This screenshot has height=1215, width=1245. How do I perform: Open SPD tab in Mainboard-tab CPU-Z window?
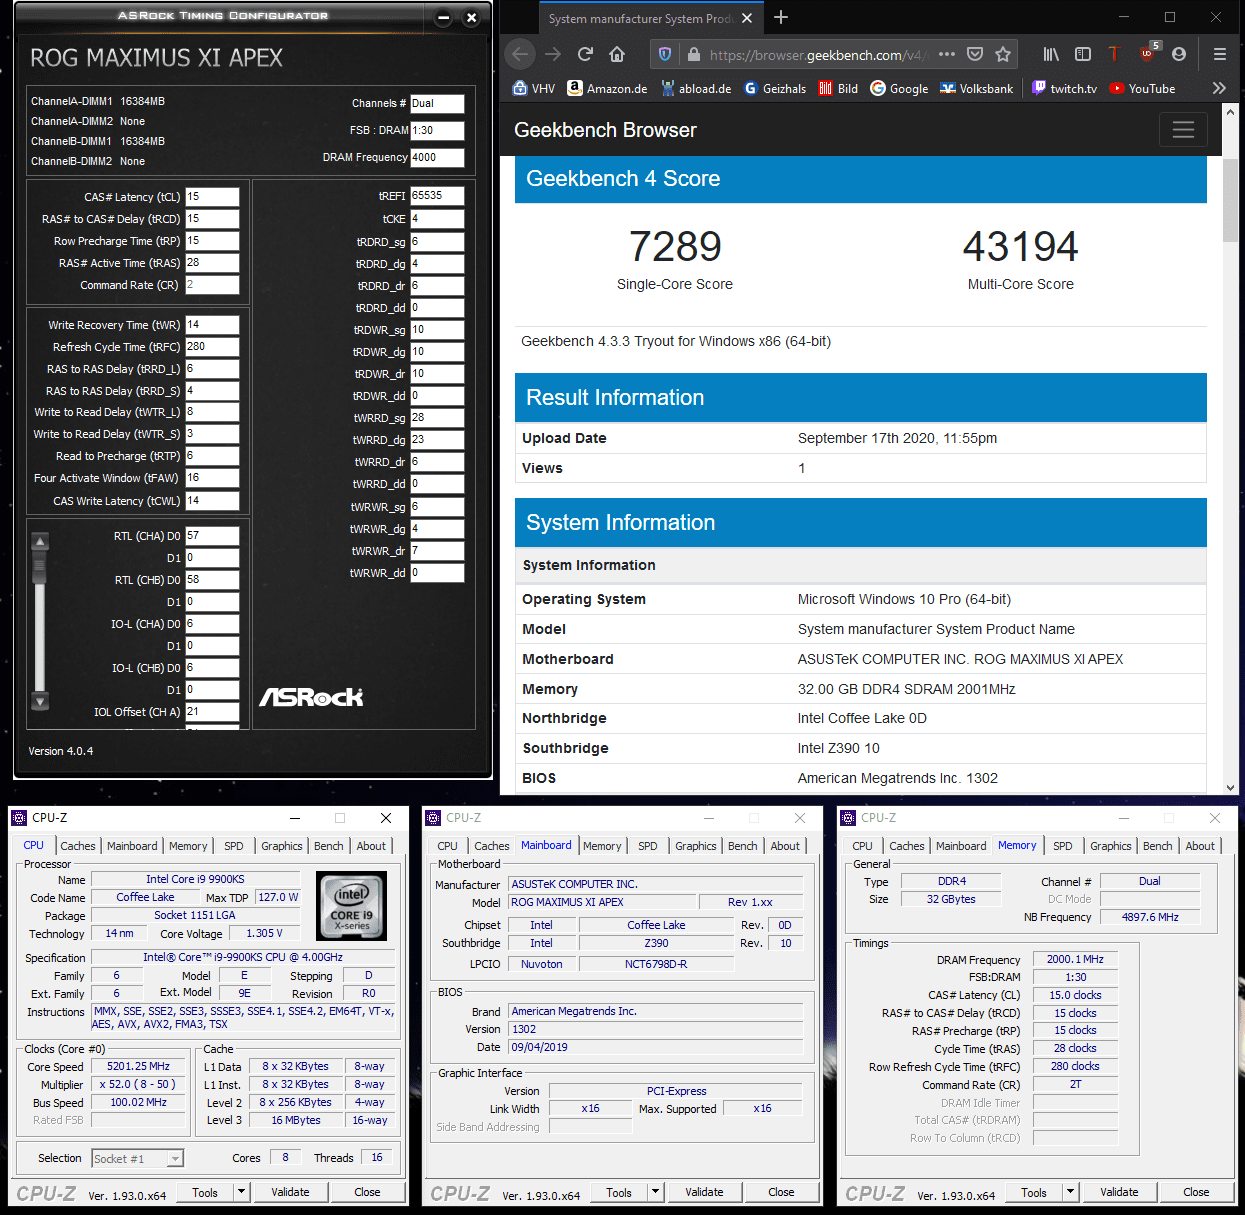[x=648, y=846]
